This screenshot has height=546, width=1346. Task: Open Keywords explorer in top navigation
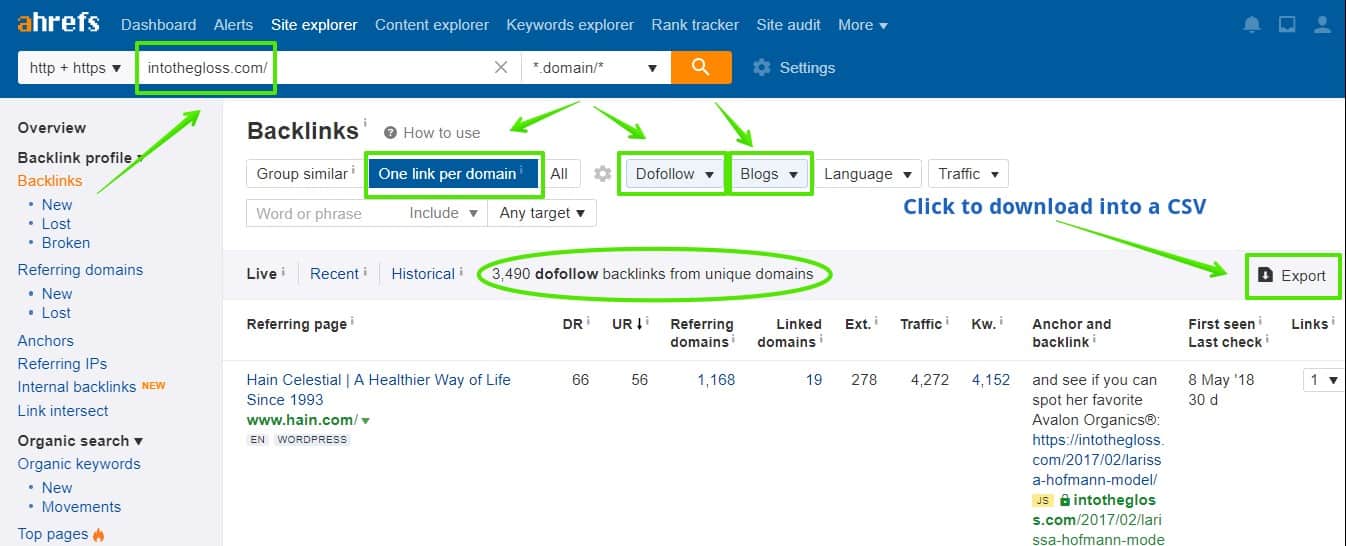point(570,25)
